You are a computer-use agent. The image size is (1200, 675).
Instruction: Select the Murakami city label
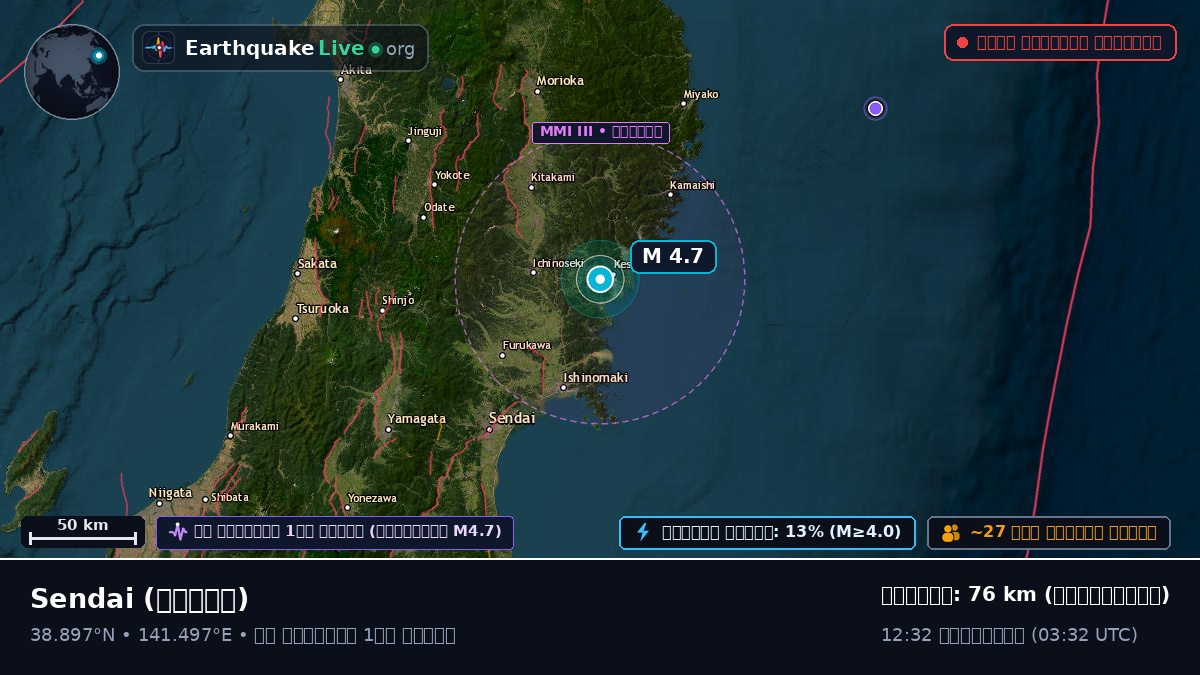click(x=254, y=426)
